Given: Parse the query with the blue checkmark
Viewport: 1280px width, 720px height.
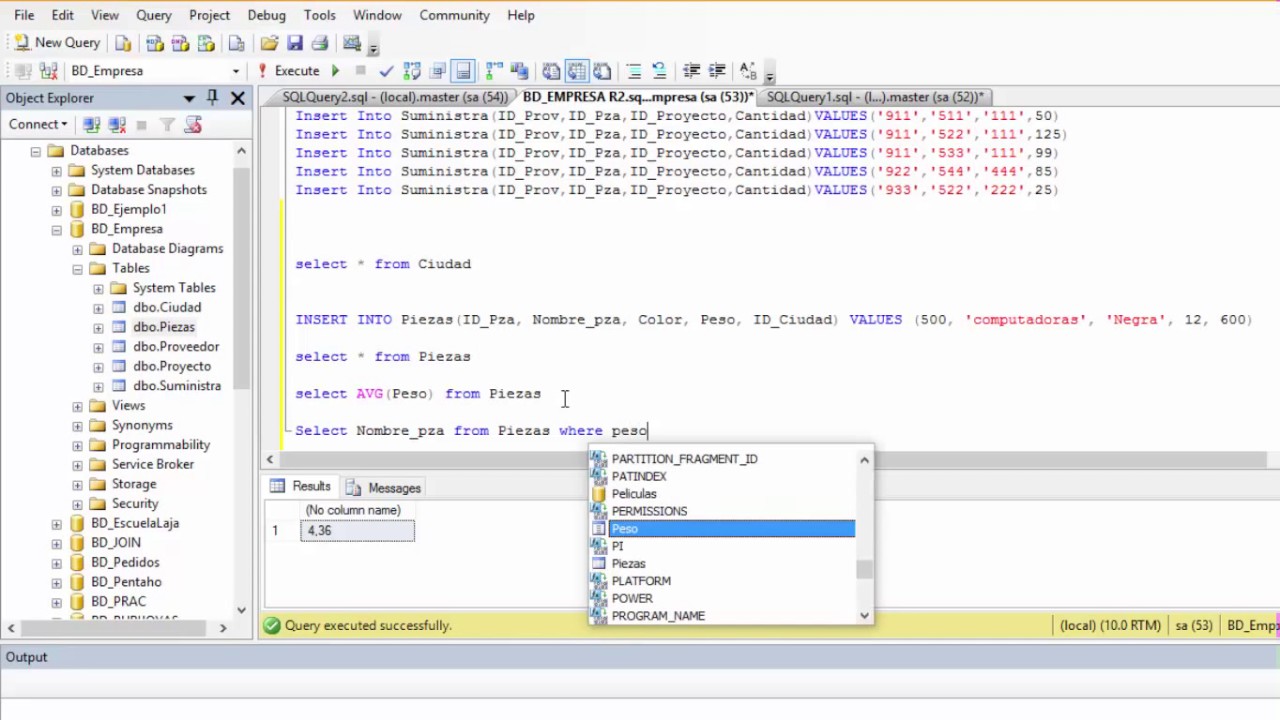Looking at the screenshot, I should coord(386,71).
